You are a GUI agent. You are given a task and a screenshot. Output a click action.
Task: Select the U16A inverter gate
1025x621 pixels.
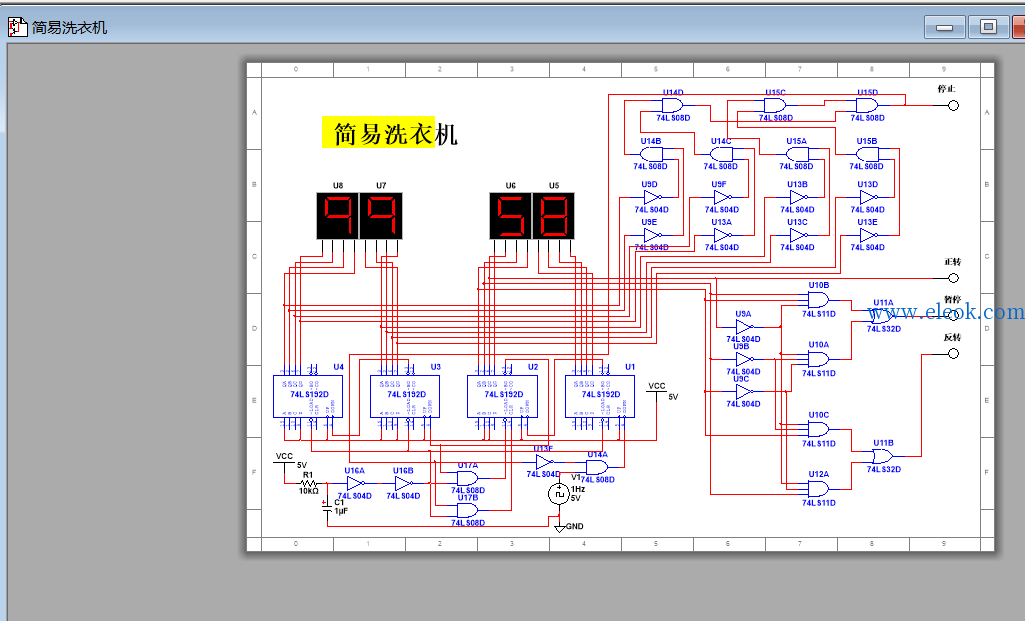click(355, 484)
